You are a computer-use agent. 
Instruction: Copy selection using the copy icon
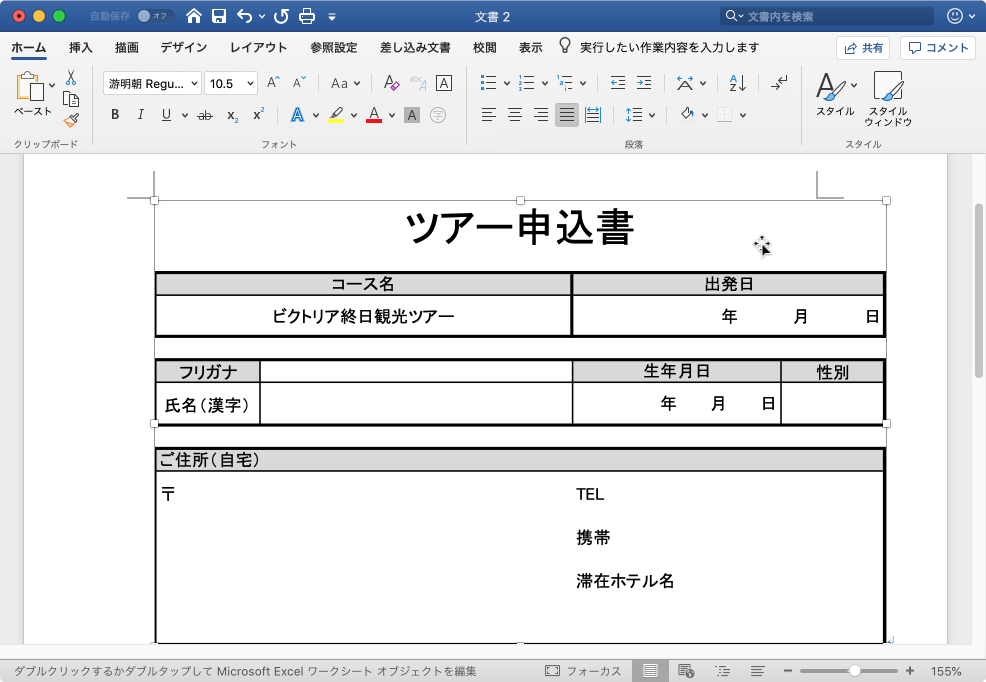click(71, 99)
